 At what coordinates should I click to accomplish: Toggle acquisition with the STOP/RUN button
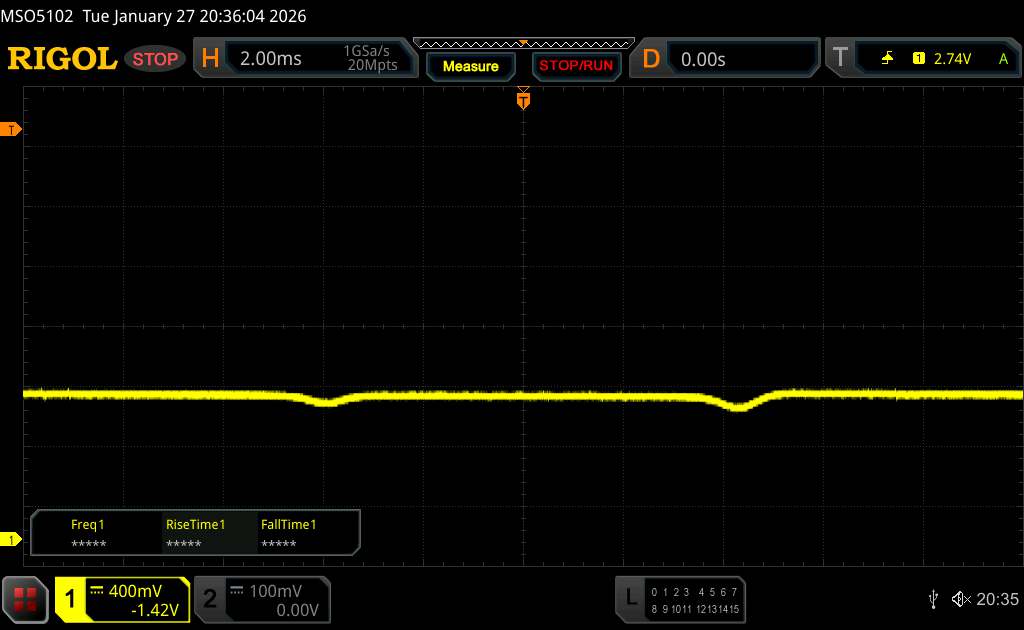[x=575, y=66]
